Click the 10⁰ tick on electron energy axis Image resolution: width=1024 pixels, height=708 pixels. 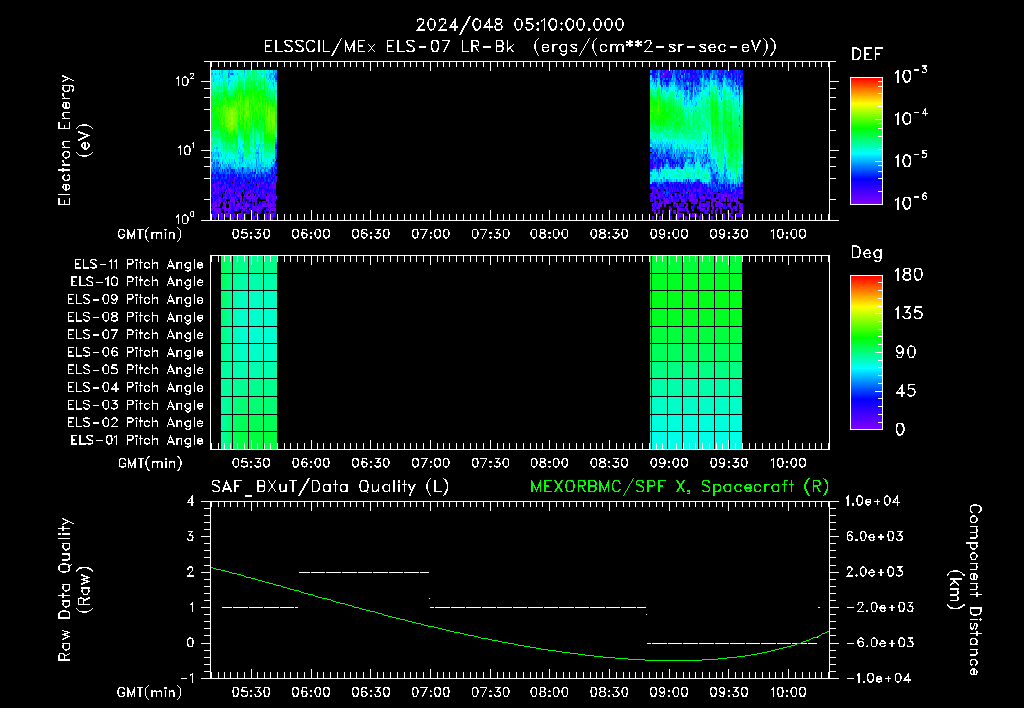(x=185, y=218)
